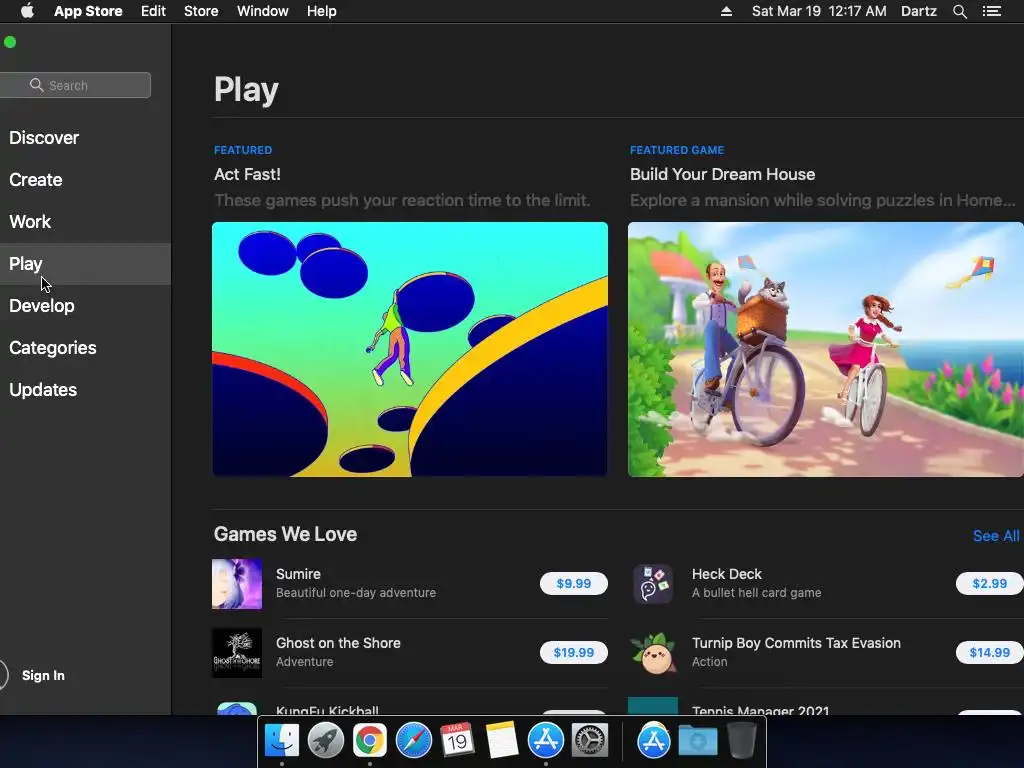This screenshot has height=768, width=1024.
Task: Open Calendar from the dock
Action: 457,741
